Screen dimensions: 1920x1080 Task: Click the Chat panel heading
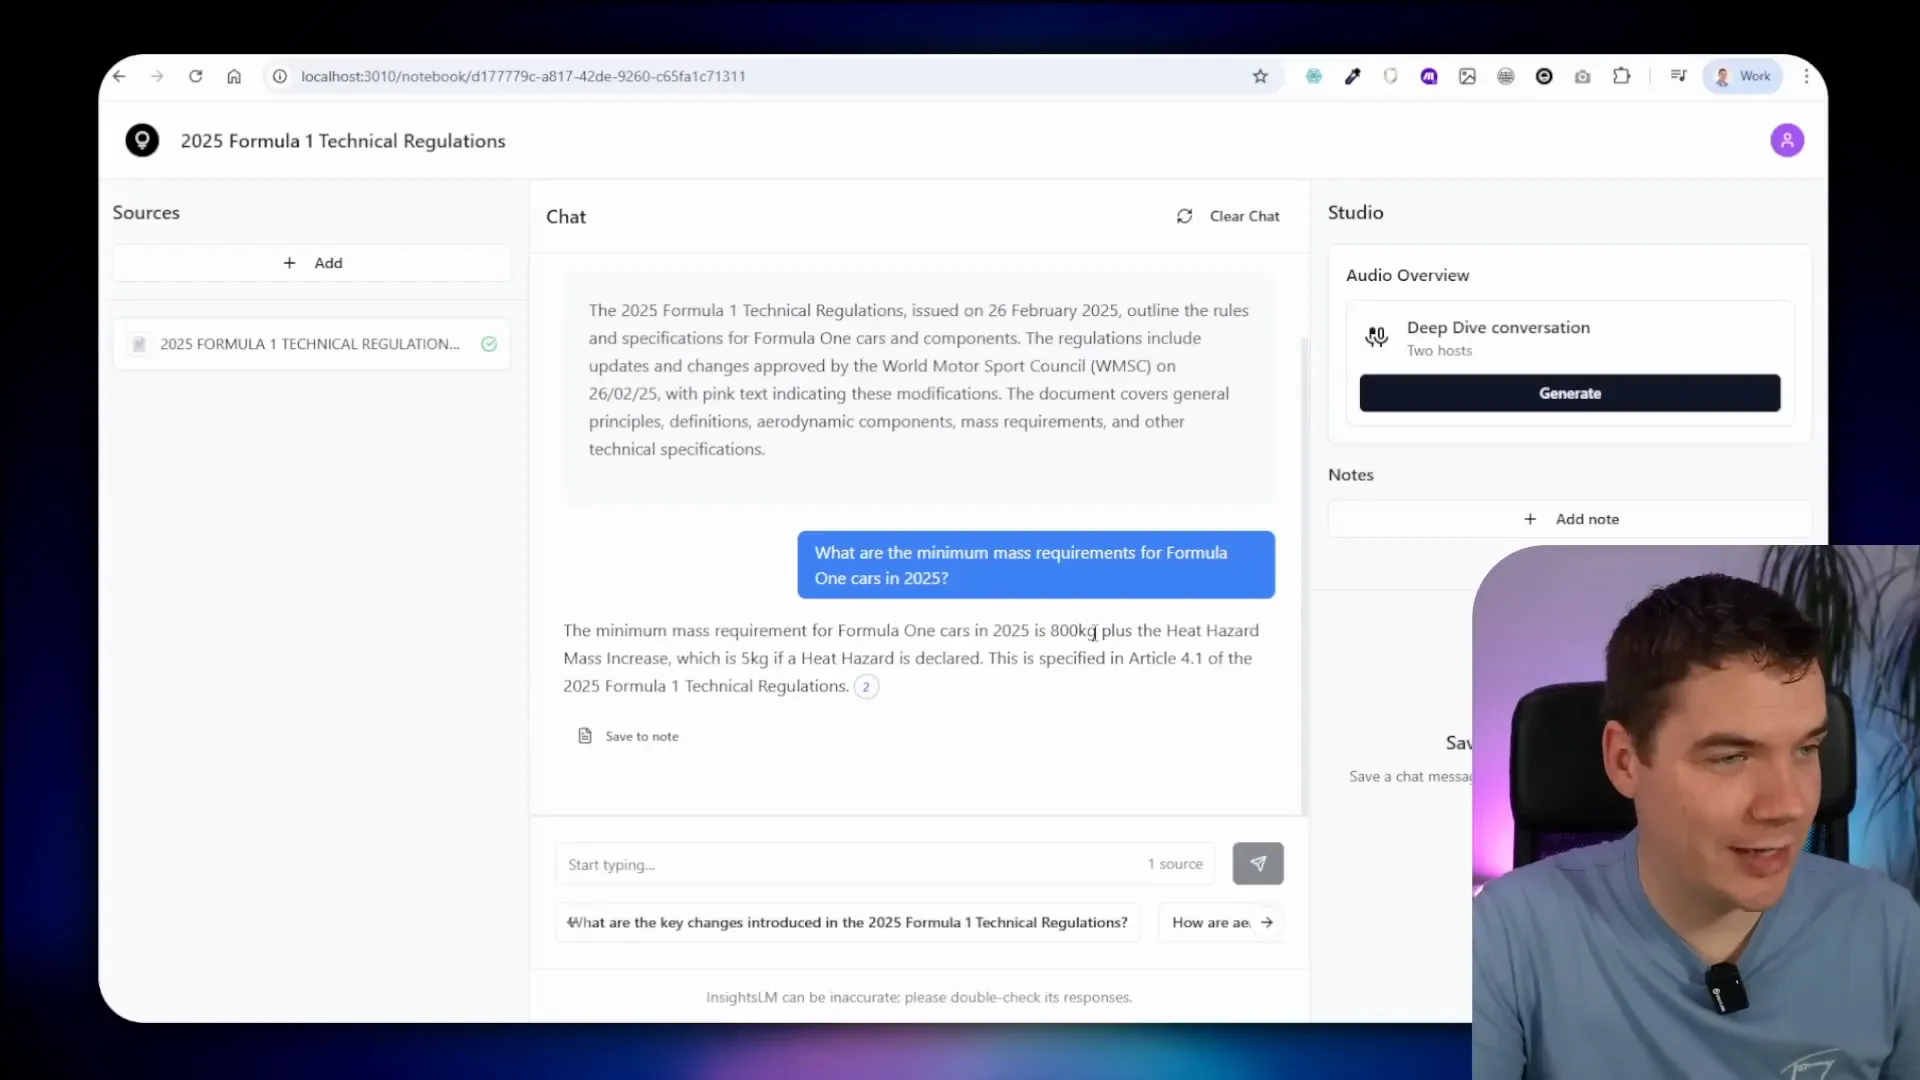pyautogui.click(x=566, y=217)
